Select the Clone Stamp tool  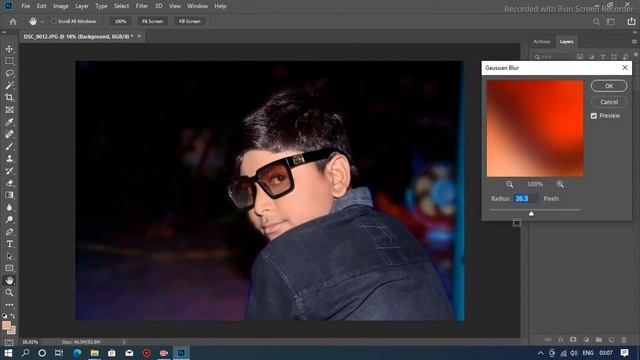tap(9, 159)
